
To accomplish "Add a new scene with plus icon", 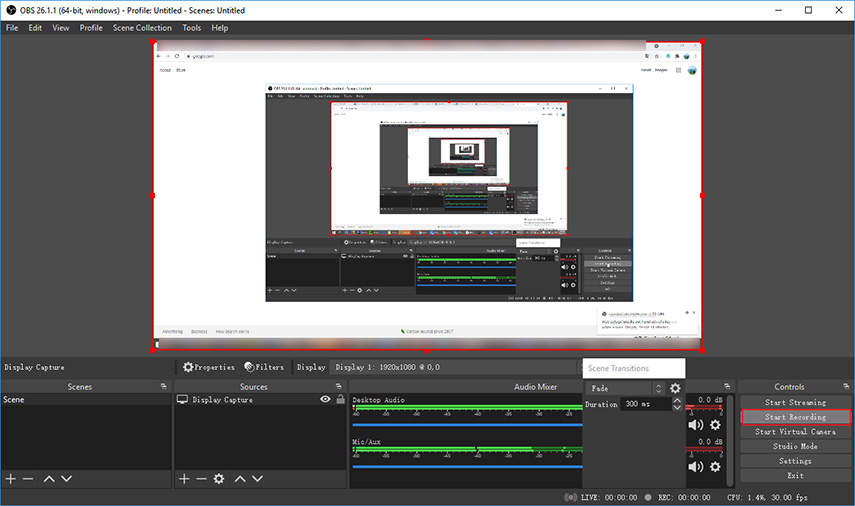I will tap(11, 479).
